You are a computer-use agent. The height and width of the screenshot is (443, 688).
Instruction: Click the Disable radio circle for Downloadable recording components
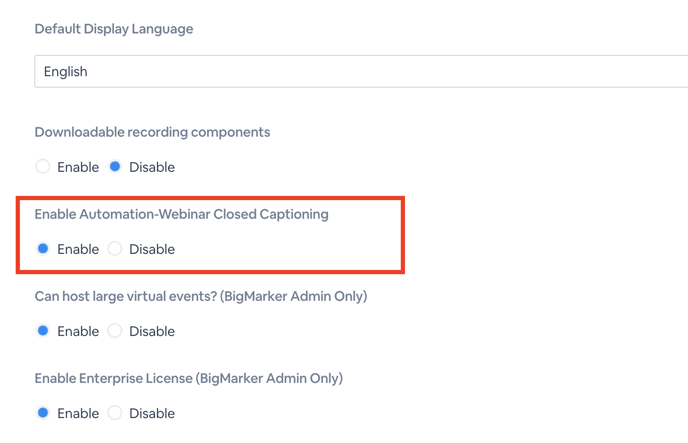[115, 167]
